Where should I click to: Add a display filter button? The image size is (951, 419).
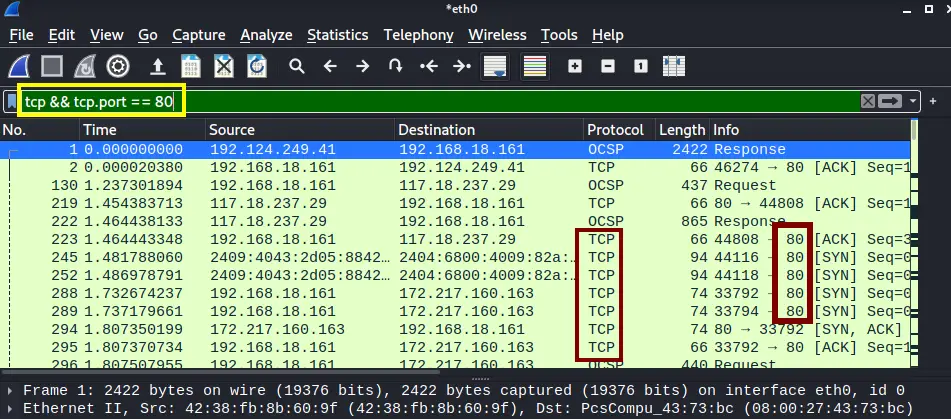(x=933, y=101)
